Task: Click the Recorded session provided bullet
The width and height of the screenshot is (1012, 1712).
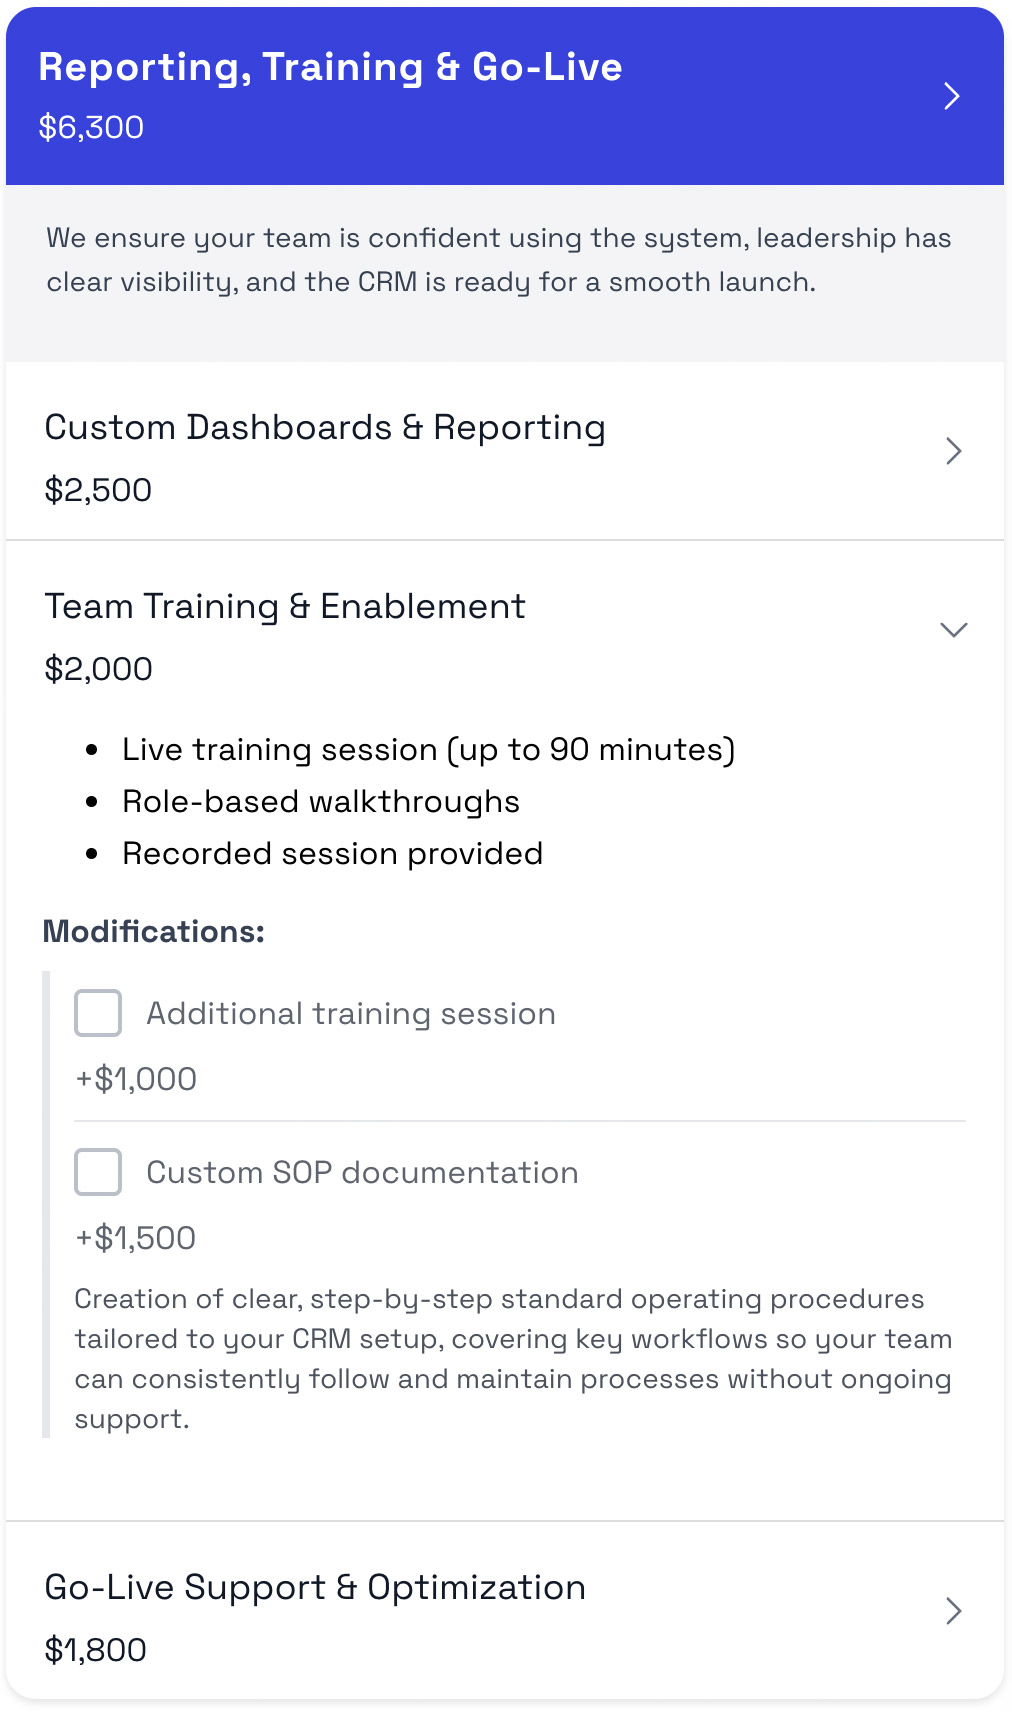Action: [332, 854]
